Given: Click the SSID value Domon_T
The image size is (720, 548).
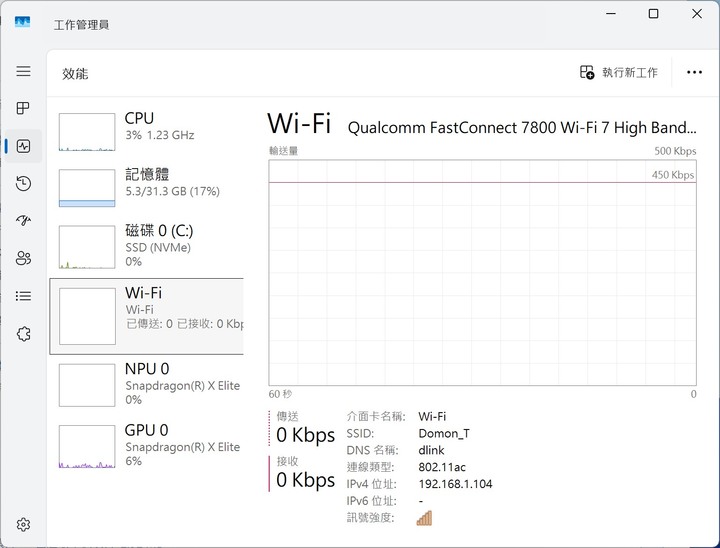Looking at the screenshot, I should pyautogui.click(x=444, y=434).
